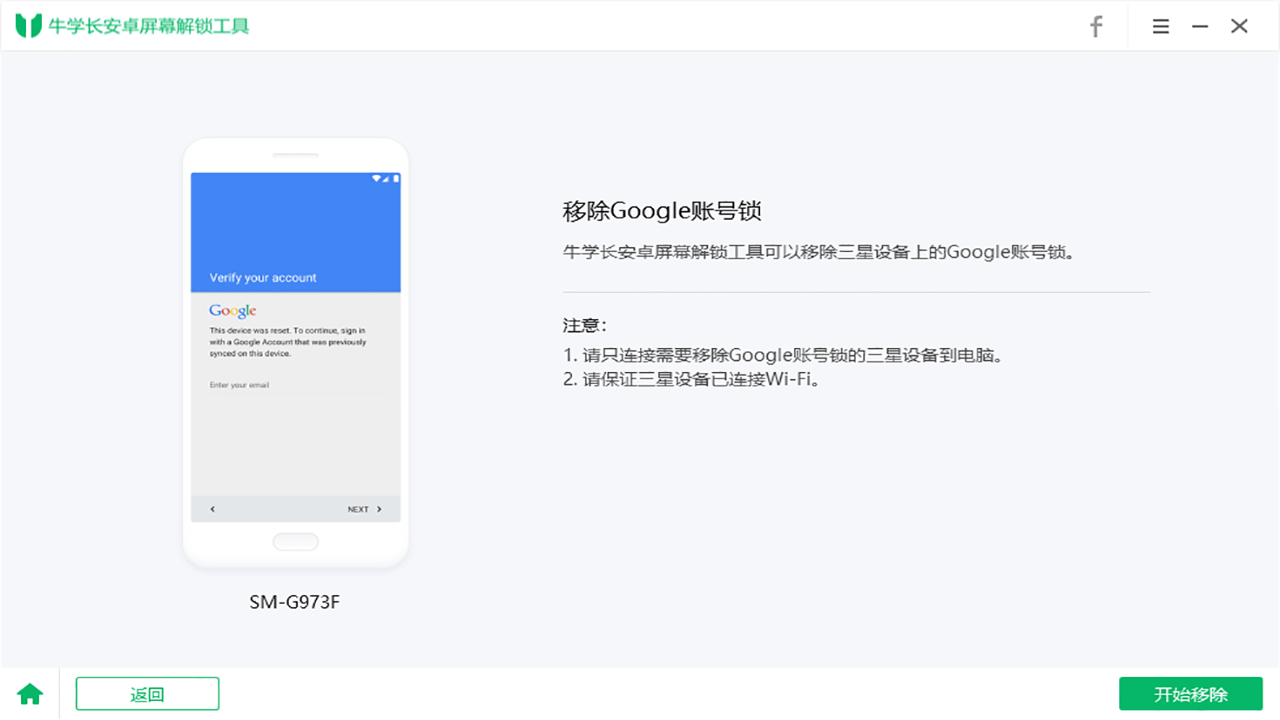Click the back arrow in the phone preview
The width and height of the screenshot is (1280, 720).
[211, 508]
